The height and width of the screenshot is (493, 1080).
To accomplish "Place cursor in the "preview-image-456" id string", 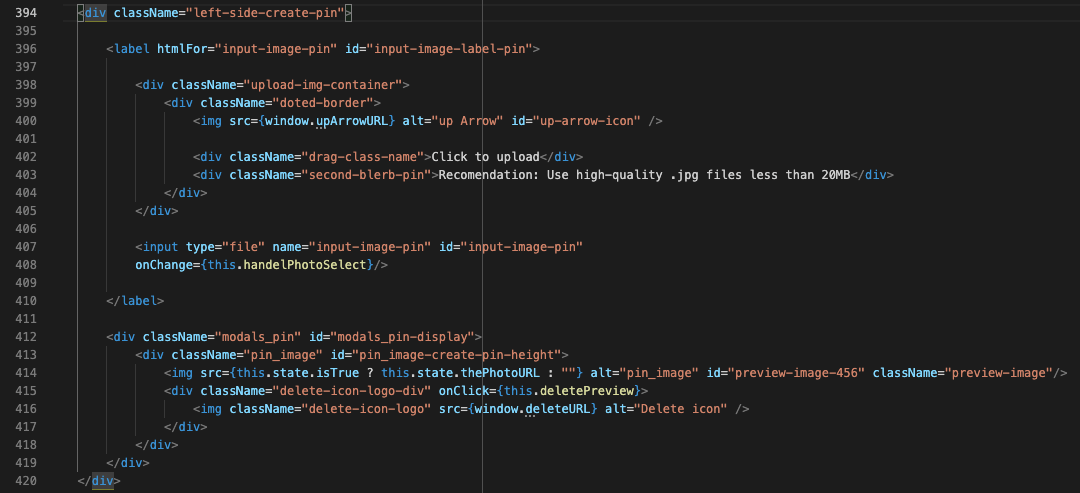I will tap(793, 372).
